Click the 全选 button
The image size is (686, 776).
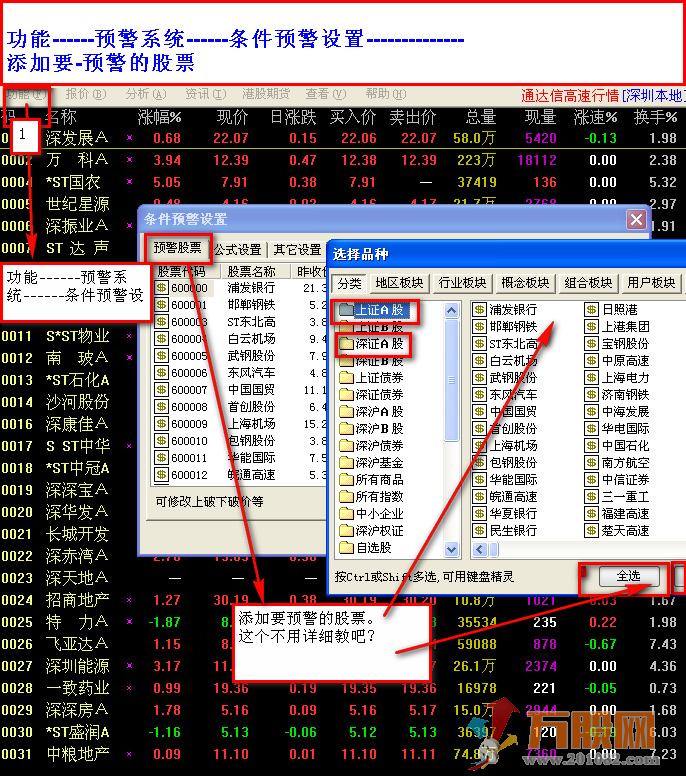tap(629, 576)
